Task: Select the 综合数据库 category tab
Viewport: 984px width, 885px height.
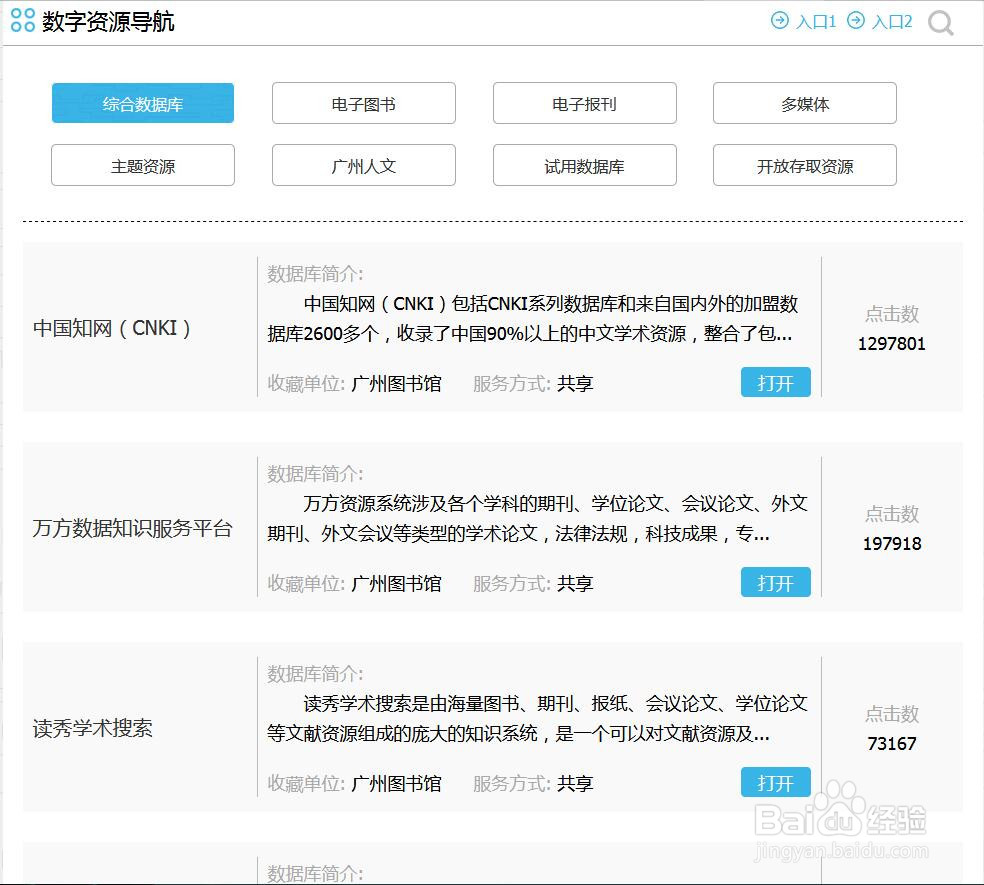Action: 143,104
